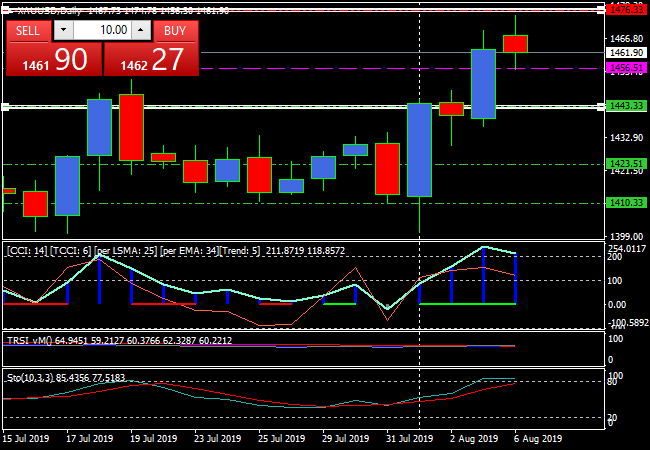650x450 pixels.
Task: Click the SELL button
Action: coord(28,31)
